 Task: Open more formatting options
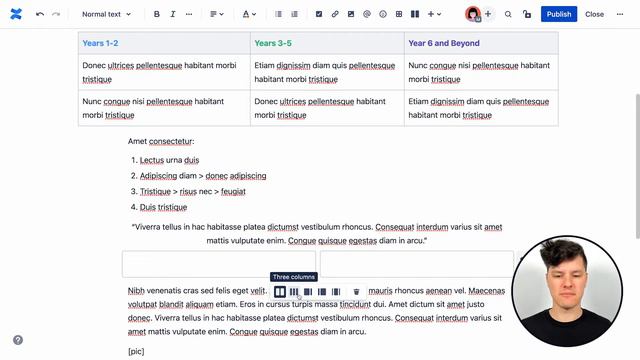189,14
